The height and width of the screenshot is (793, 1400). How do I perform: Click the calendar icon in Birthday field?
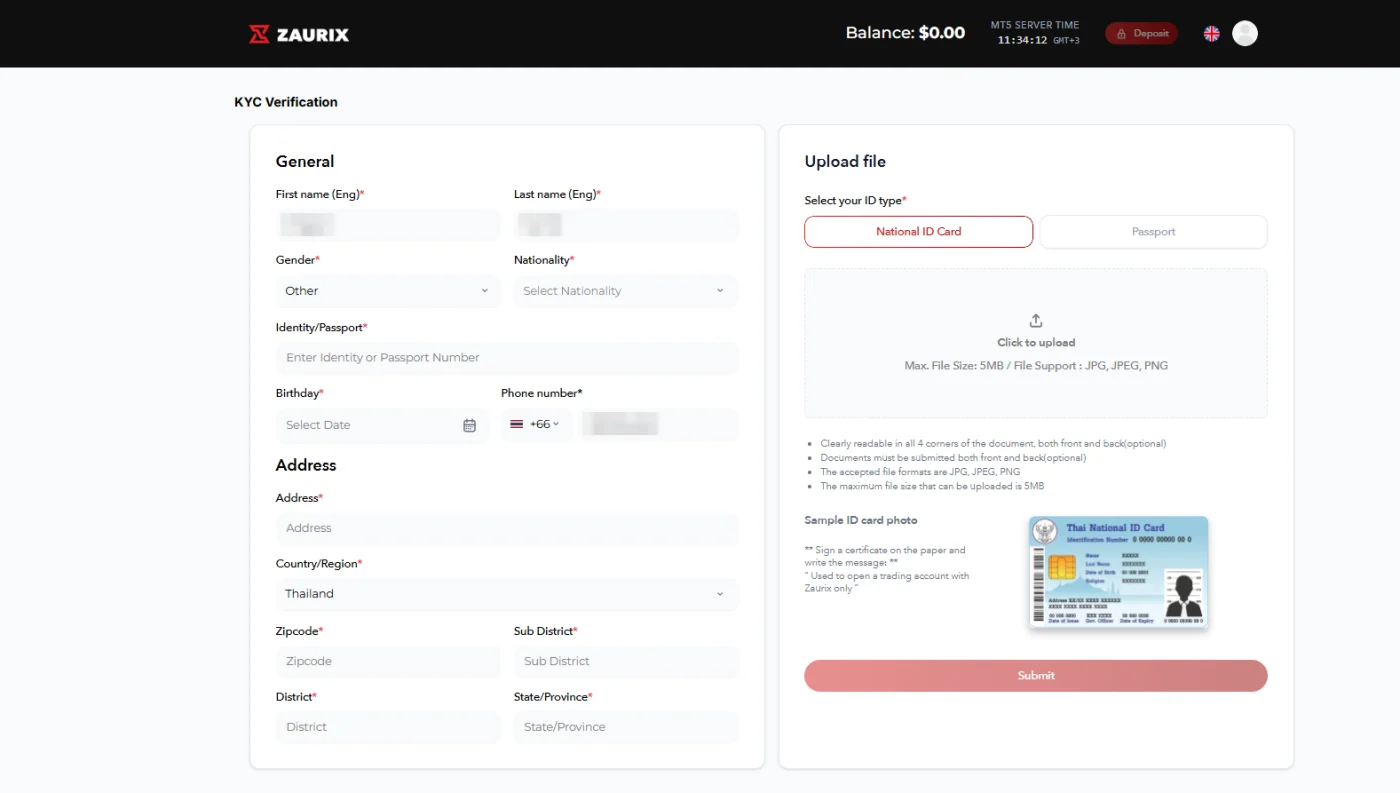(469, 425)
